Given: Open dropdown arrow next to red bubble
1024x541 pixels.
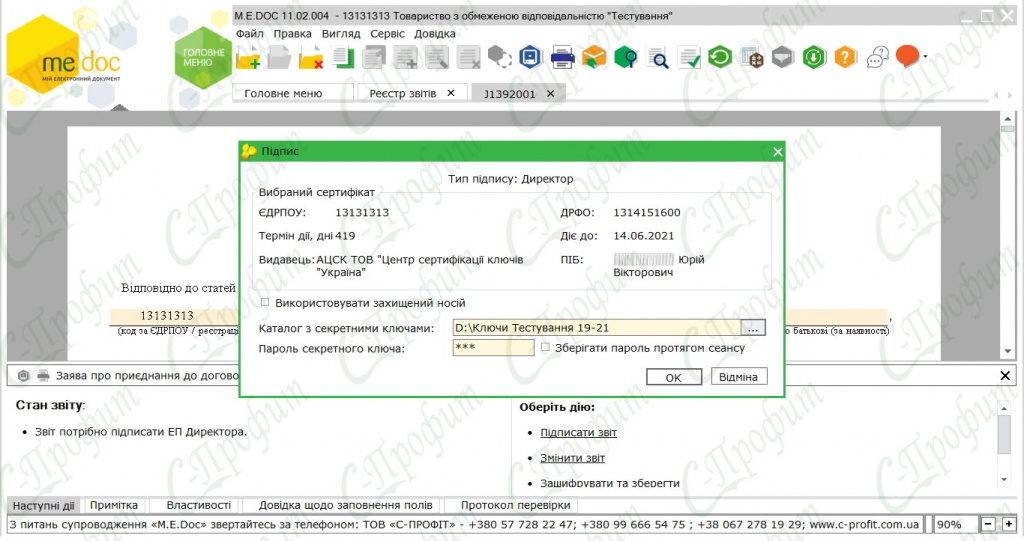Looking at the screenshot, I should [925, 57].
